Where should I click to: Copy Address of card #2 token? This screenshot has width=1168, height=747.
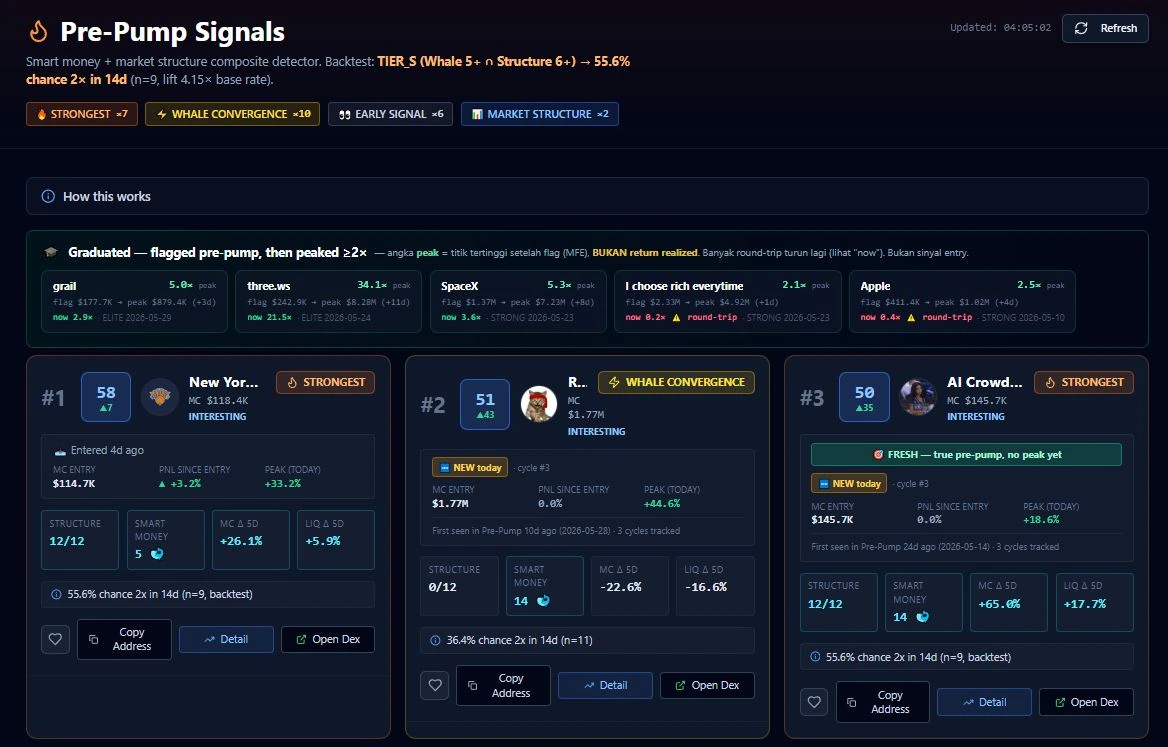point(504,685)
